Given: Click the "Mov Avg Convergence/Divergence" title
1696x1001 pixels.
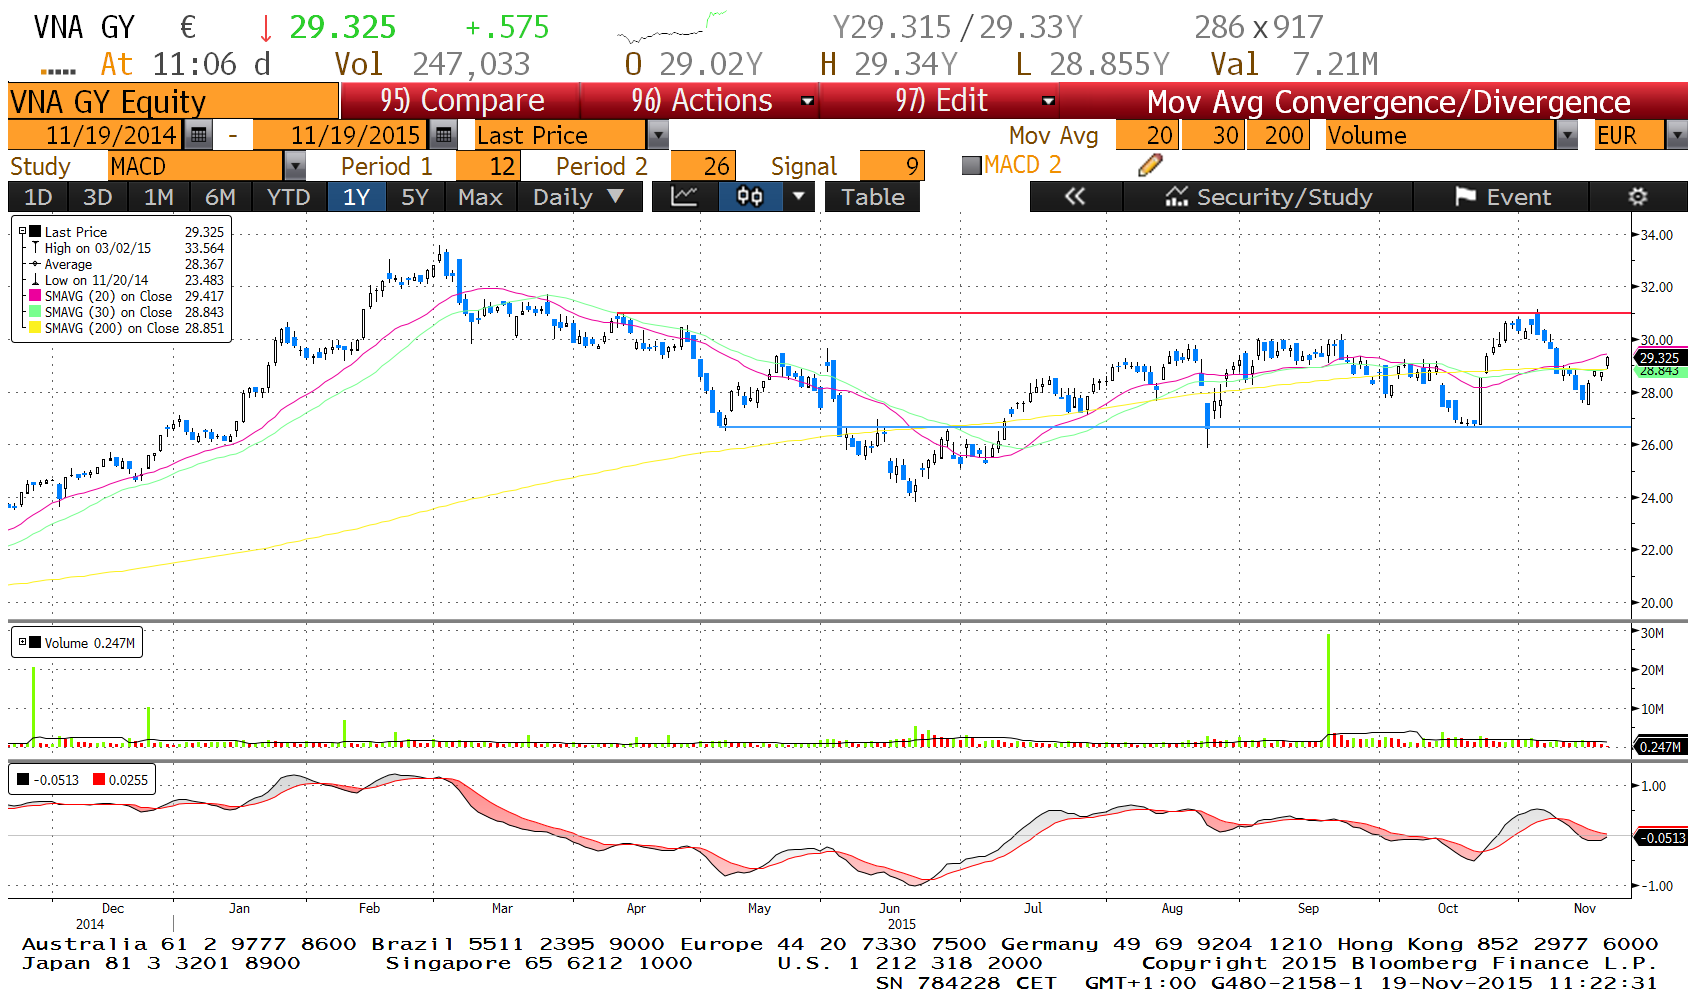Looking at the screenshot, I should click(1388, 101).
